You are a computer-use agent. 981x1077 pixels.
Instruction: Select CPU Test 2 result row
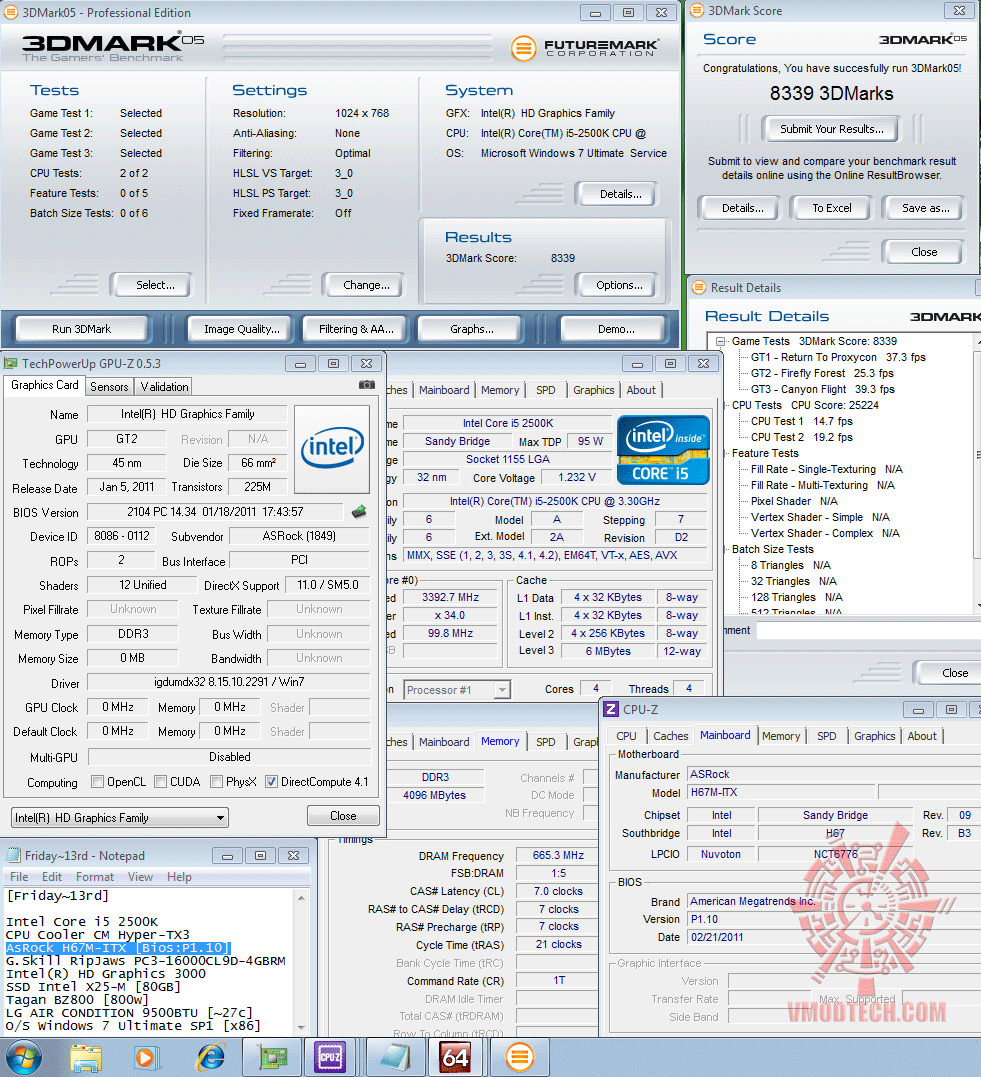pyautogui.click(x=801, y=438)
